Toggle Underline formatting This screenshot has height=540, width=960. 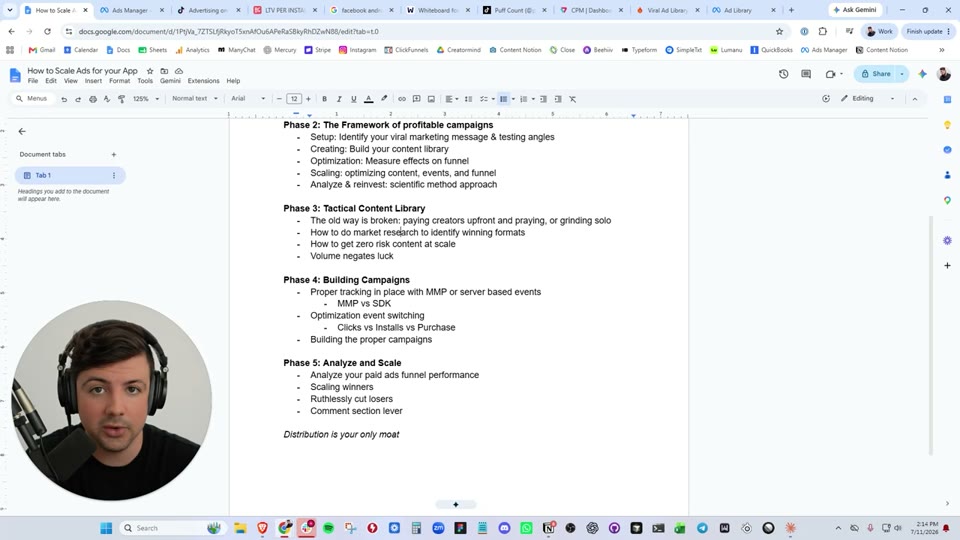[x=353, y=99]
